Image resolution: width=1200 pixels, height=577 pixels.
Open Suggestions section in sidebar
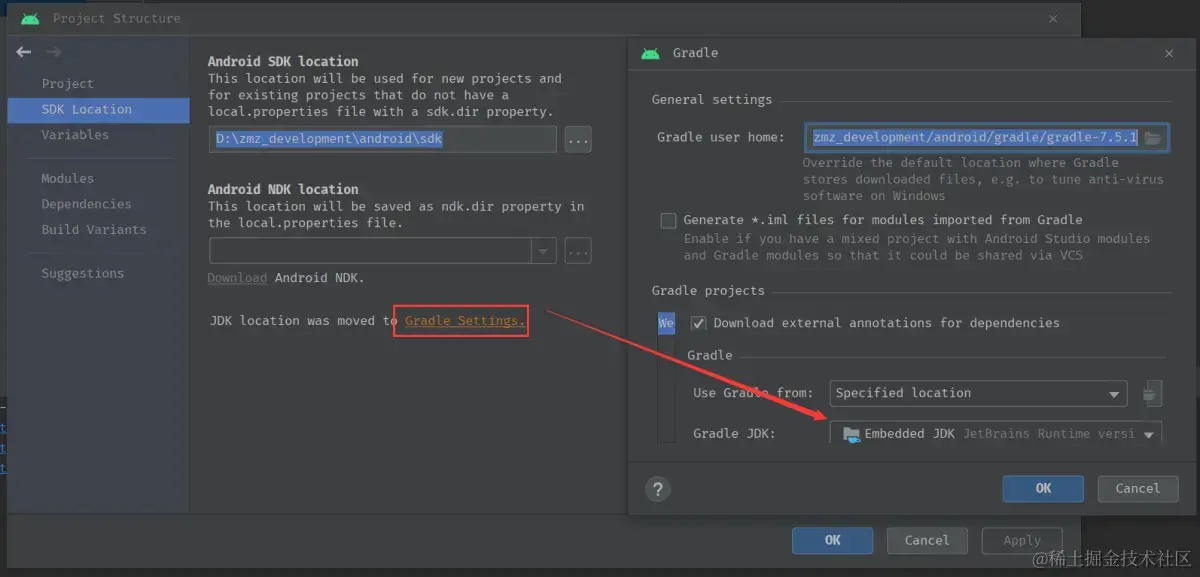pyautogui.click(x=83, y=273)
